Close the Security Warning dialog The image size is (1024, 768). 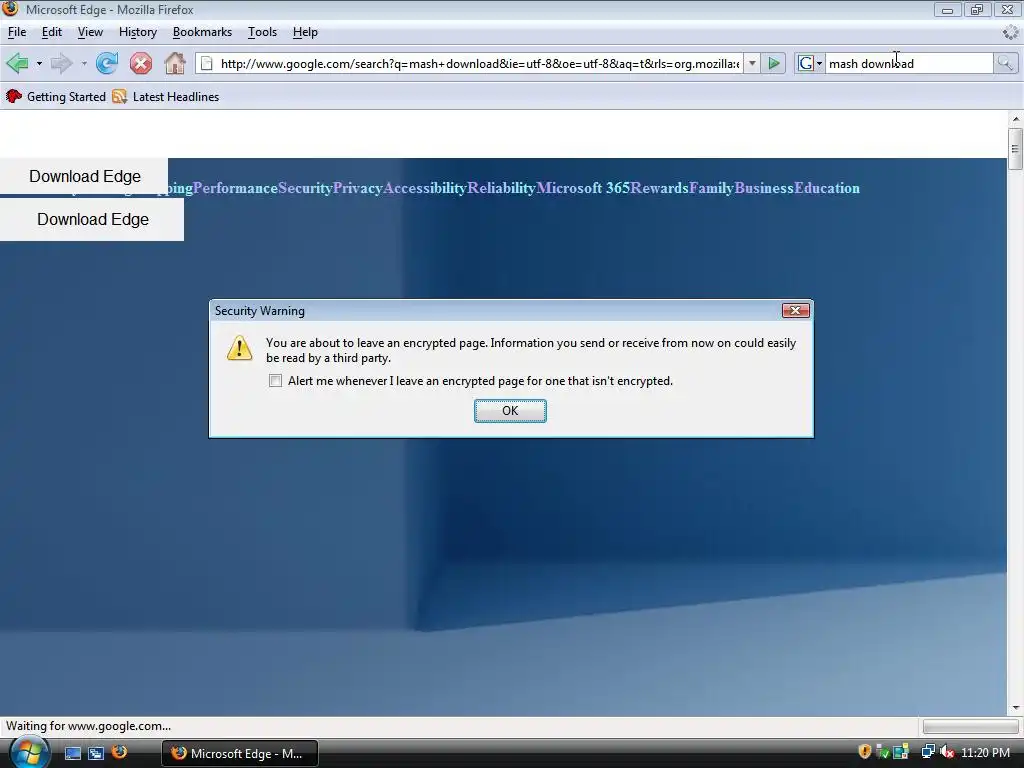click(795, 310)
